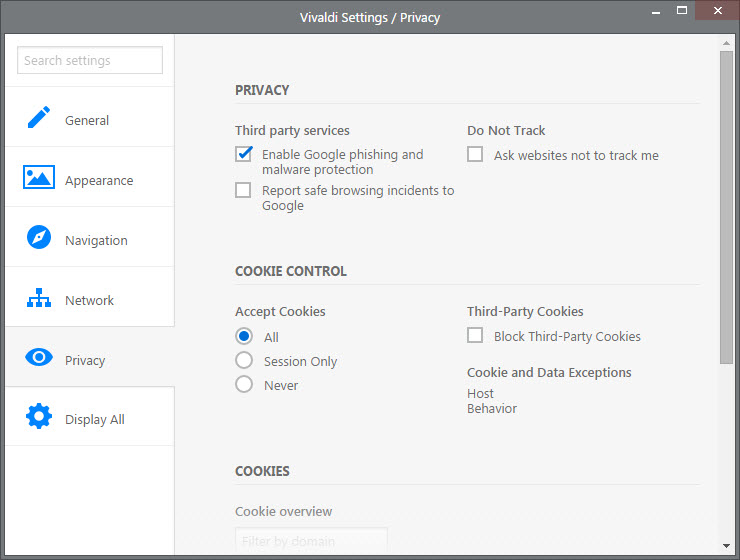Click the COOKIES section heading
The image size is (740, 560).
262,471
